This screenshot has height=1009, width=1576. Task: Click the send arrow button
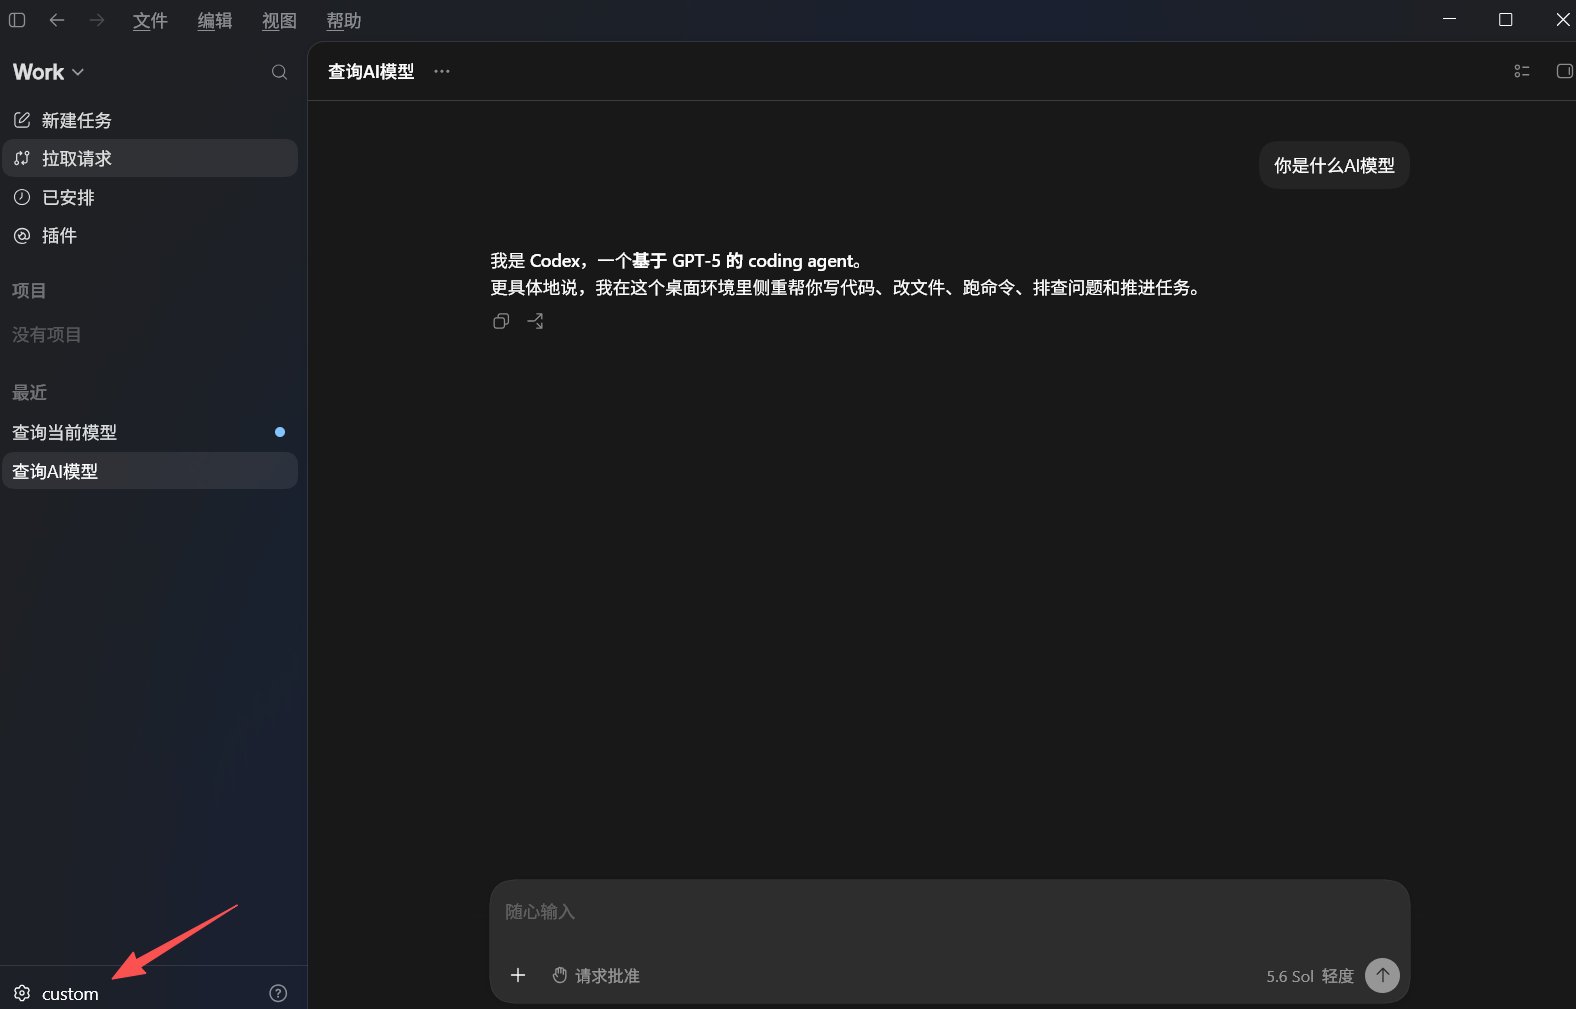click(x=1382, y=975)
